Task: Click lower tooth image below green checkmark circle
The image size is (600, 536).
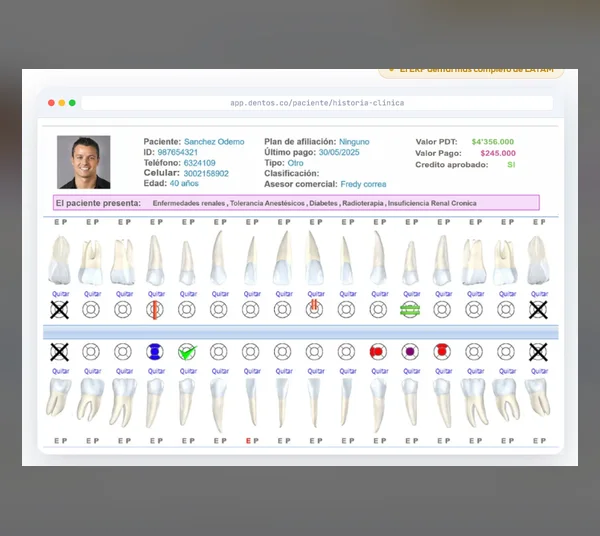Action: [187, 402]
